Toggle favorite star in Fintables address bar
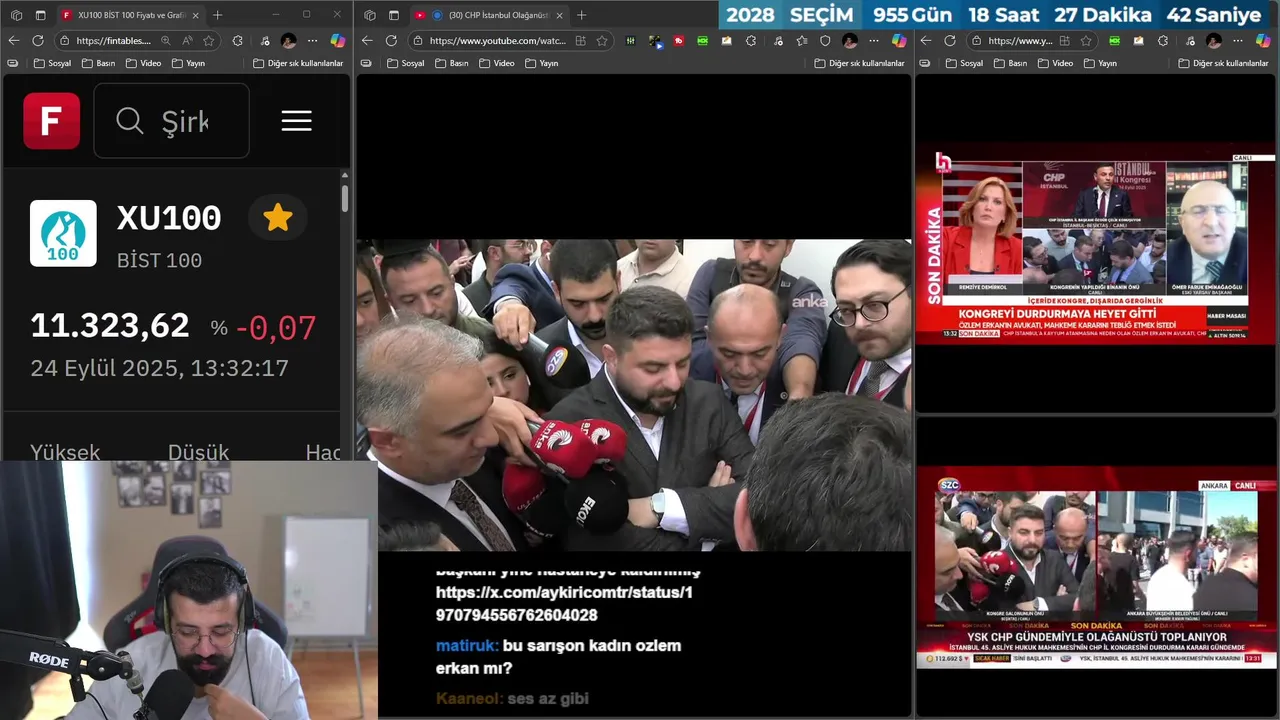The image size is (1280, 720). point(209,41)
